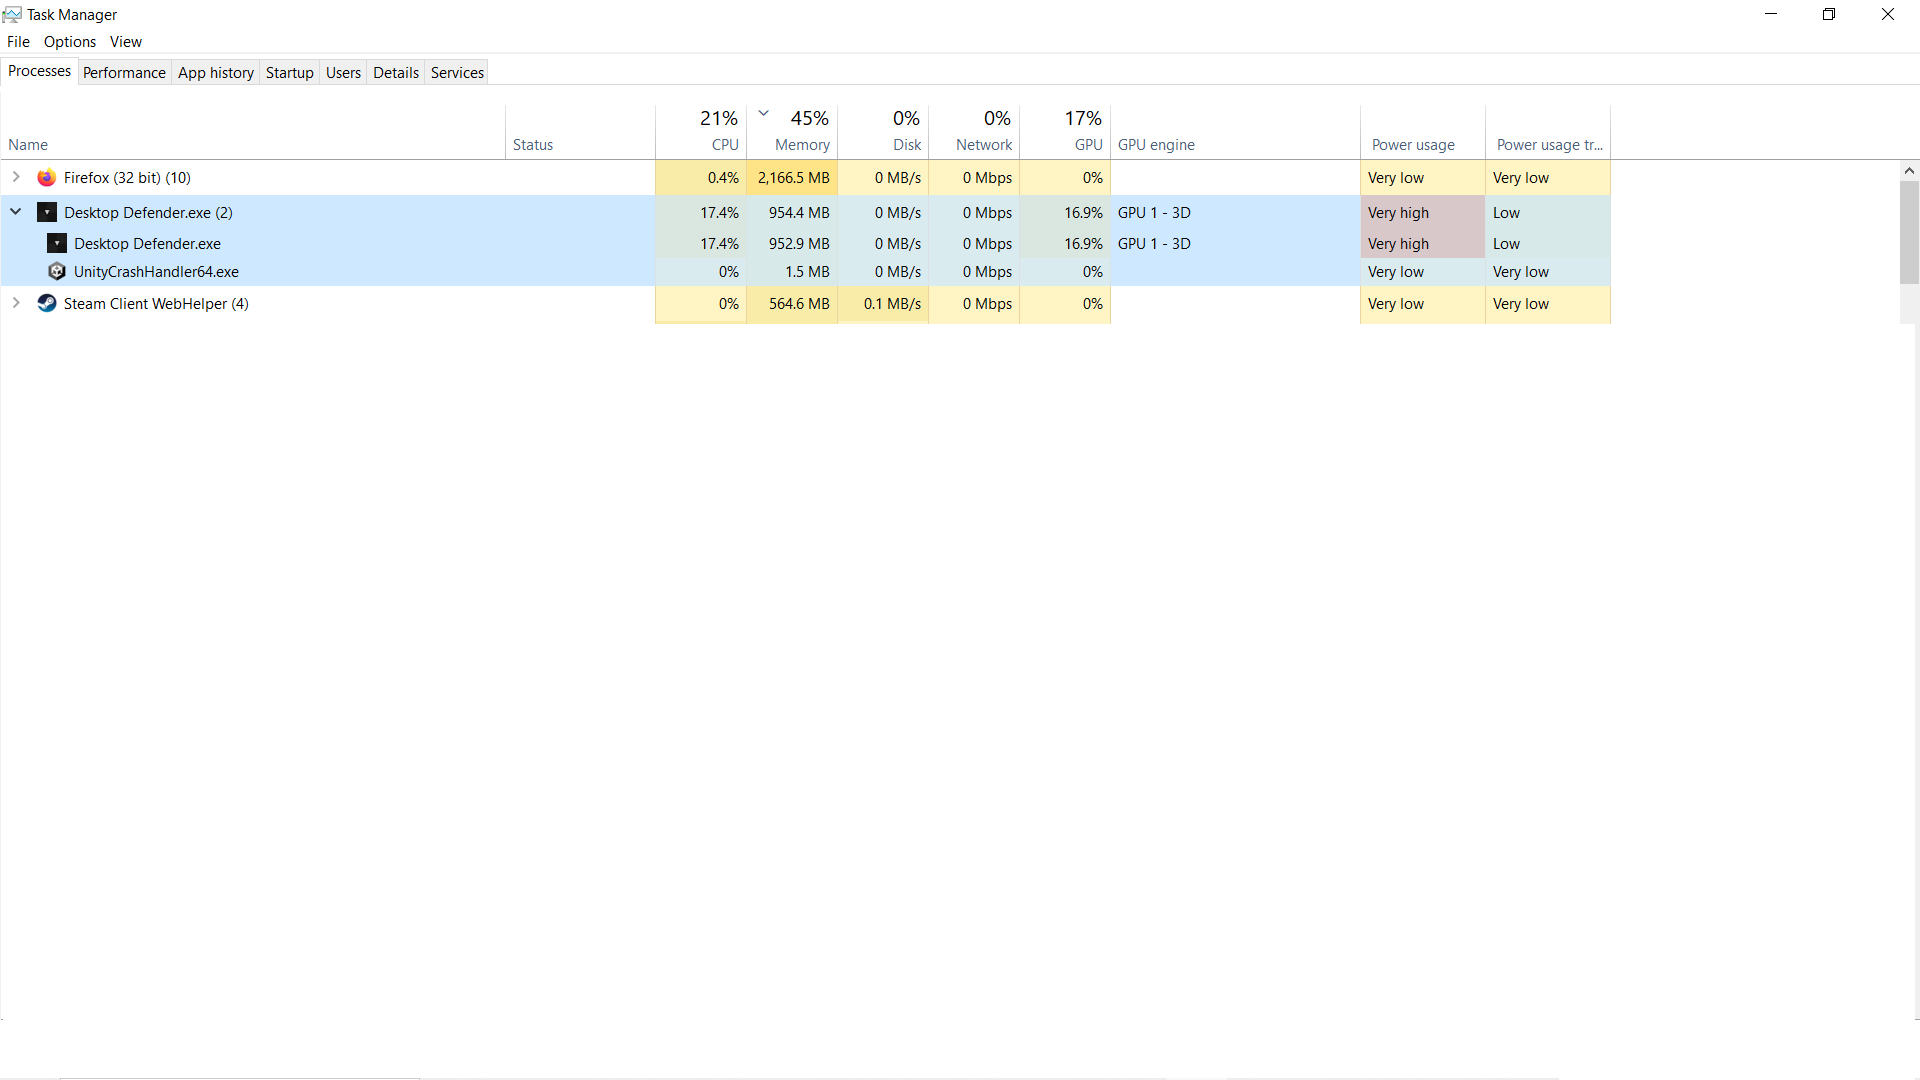Image resolution: width=1920 pixels, height=1080 pixels.
Task: Expand the Steam Client WebHelper group
Action: [x=16, y=303]
